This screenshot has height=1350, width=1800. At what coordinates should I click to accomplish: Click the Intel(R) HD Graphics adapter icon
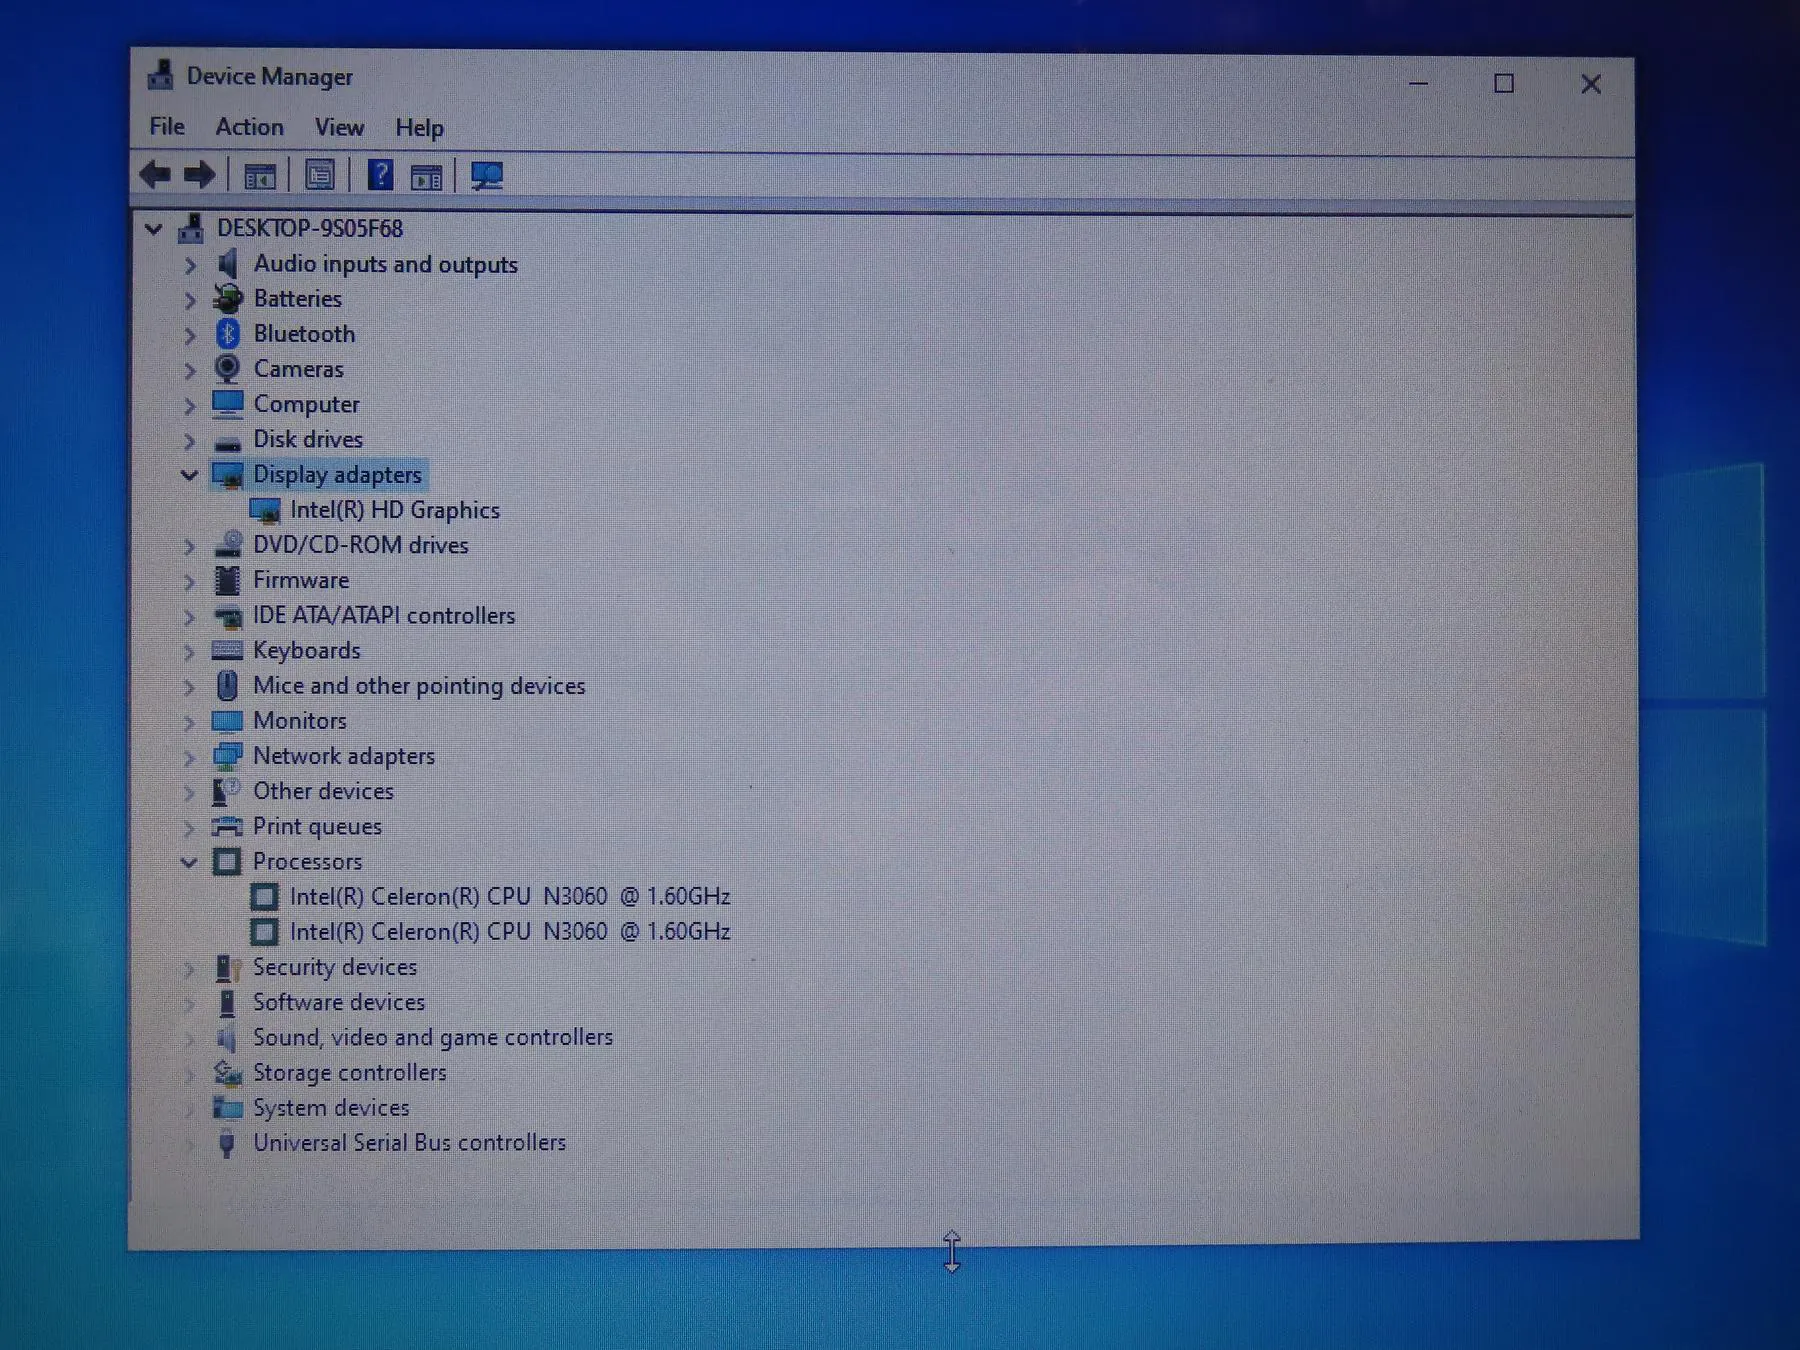click(265, 510)
